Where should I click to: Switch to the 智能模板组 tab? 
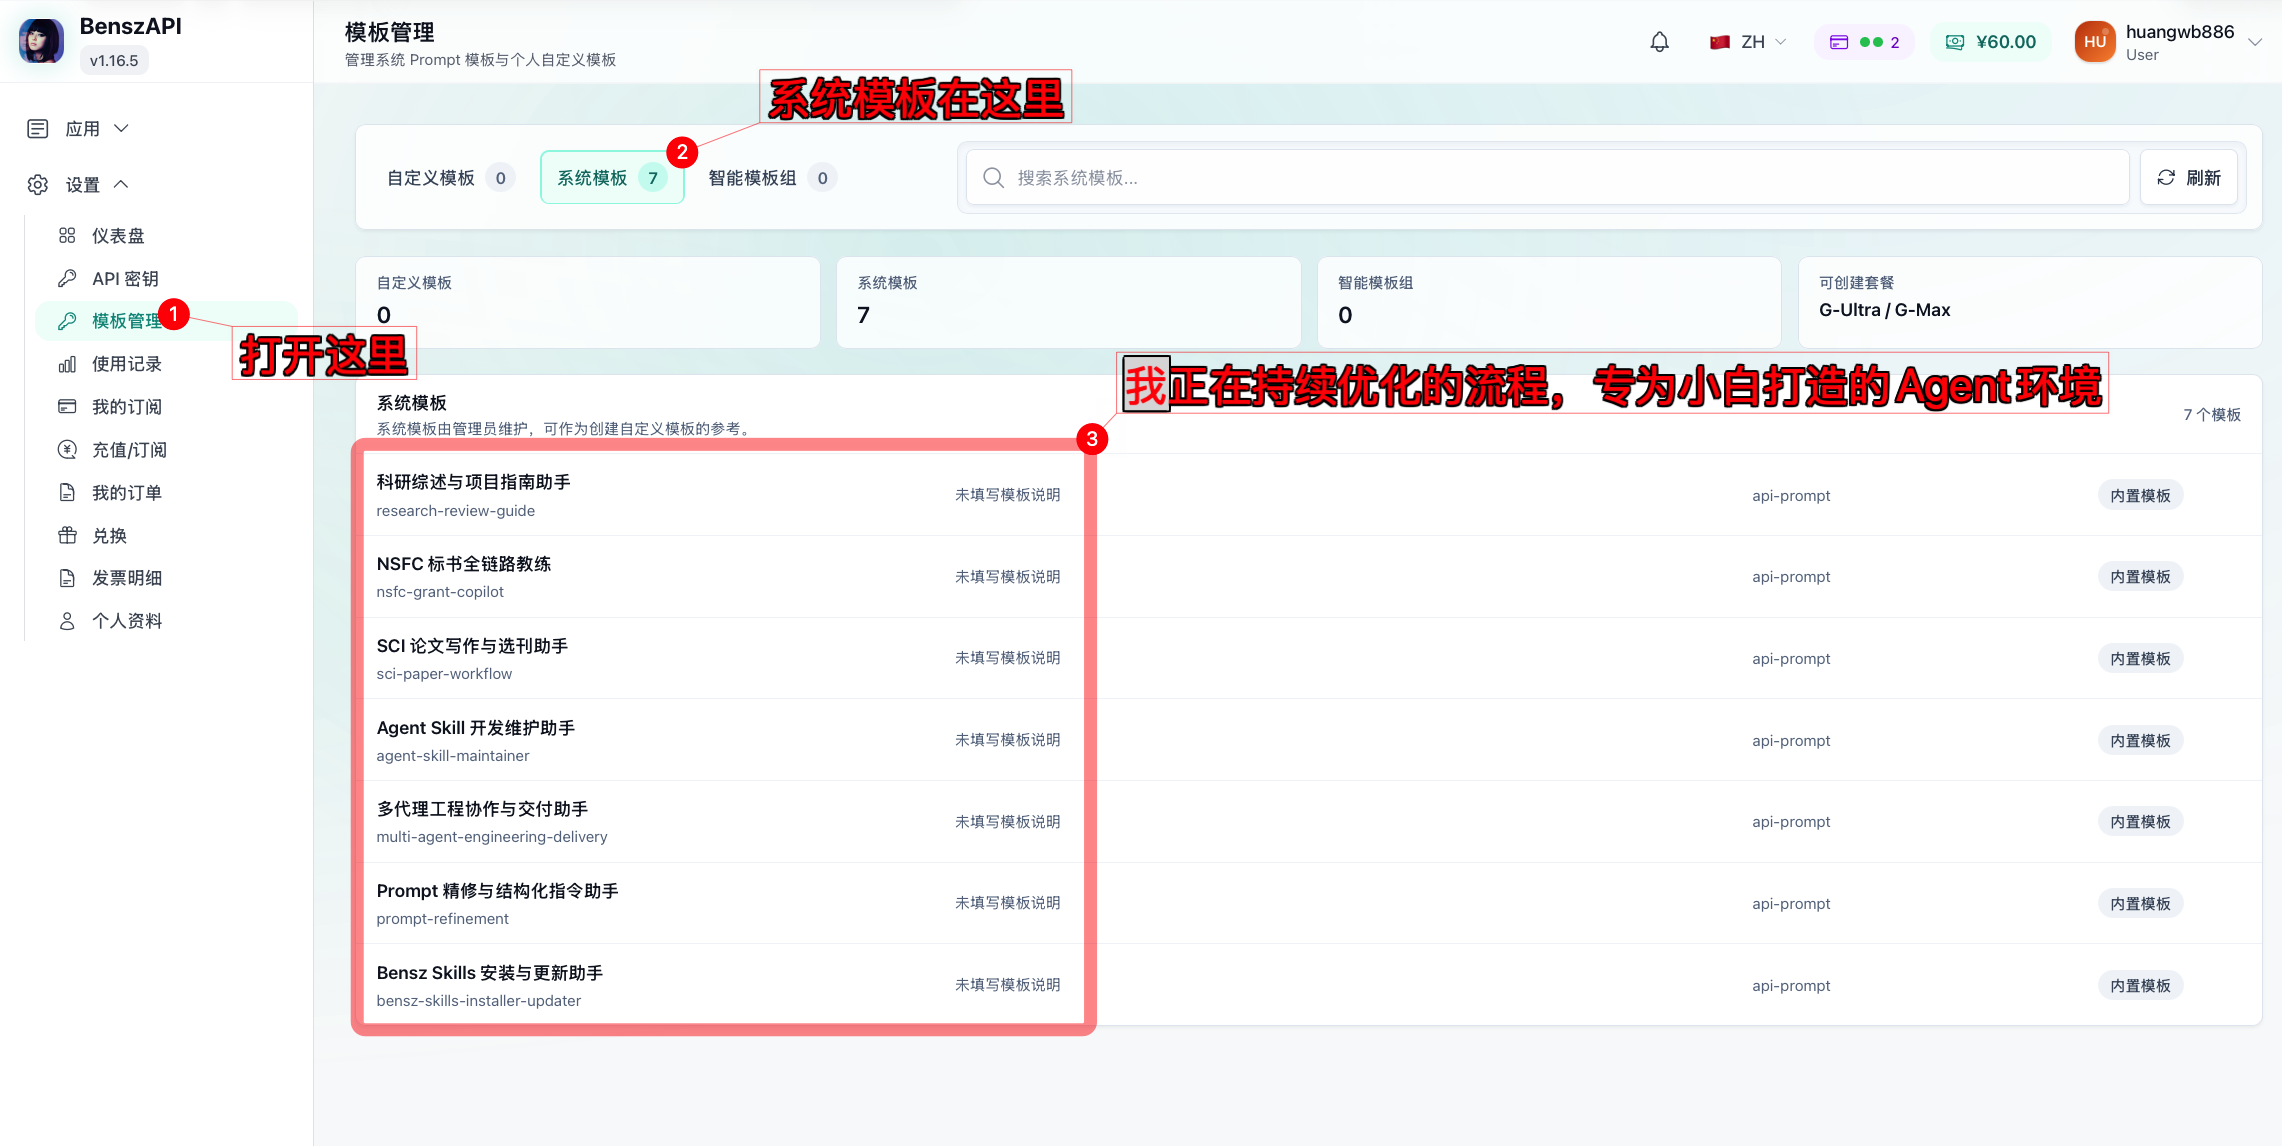(x=771, y=178)
